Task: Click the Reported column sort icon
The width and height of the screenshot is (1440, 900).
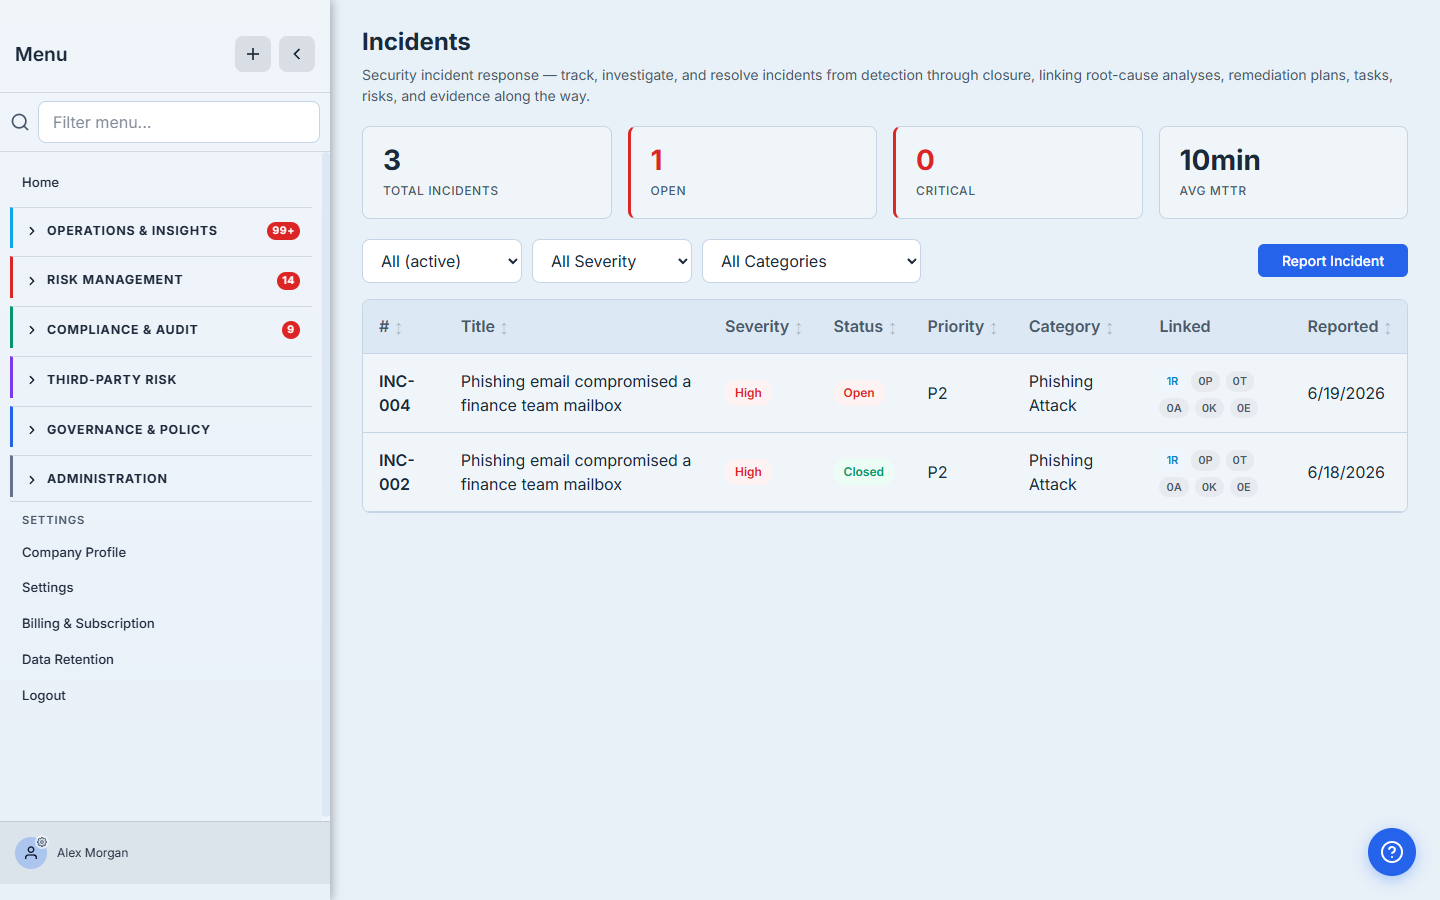Action: click(1387, 328)
